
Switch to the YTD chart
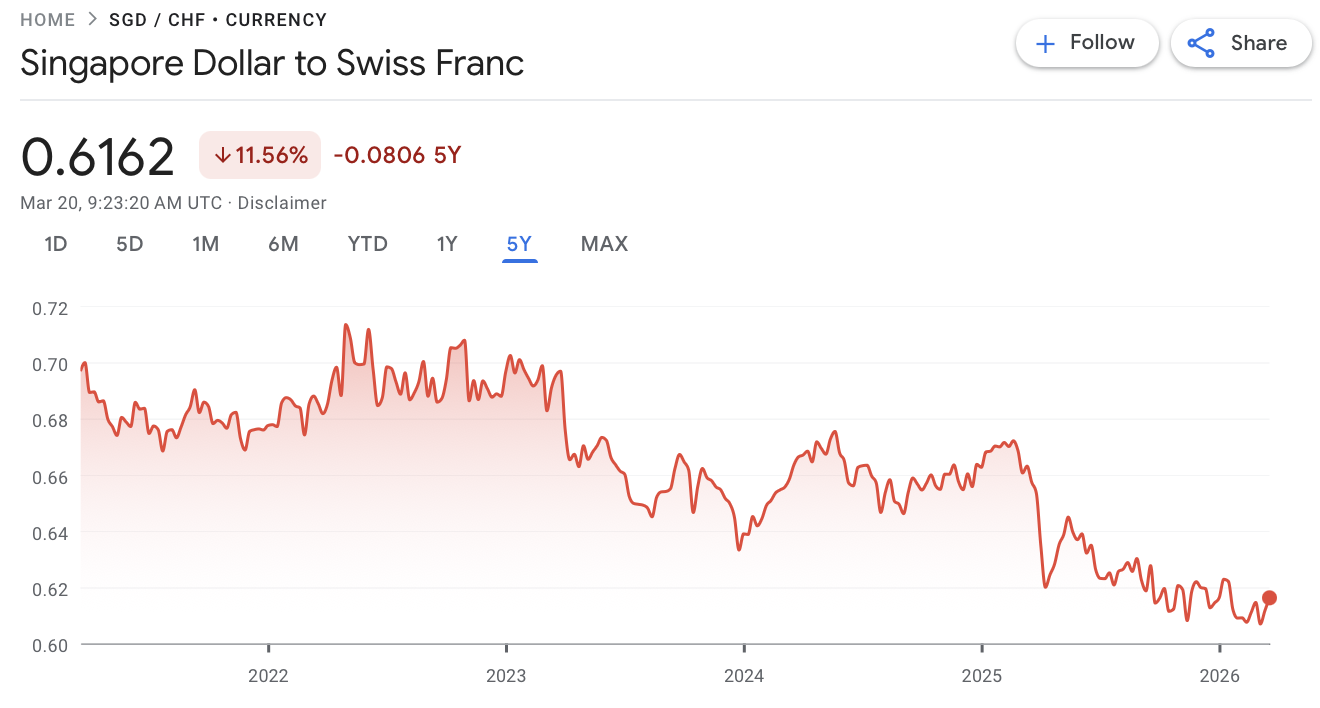367,243
